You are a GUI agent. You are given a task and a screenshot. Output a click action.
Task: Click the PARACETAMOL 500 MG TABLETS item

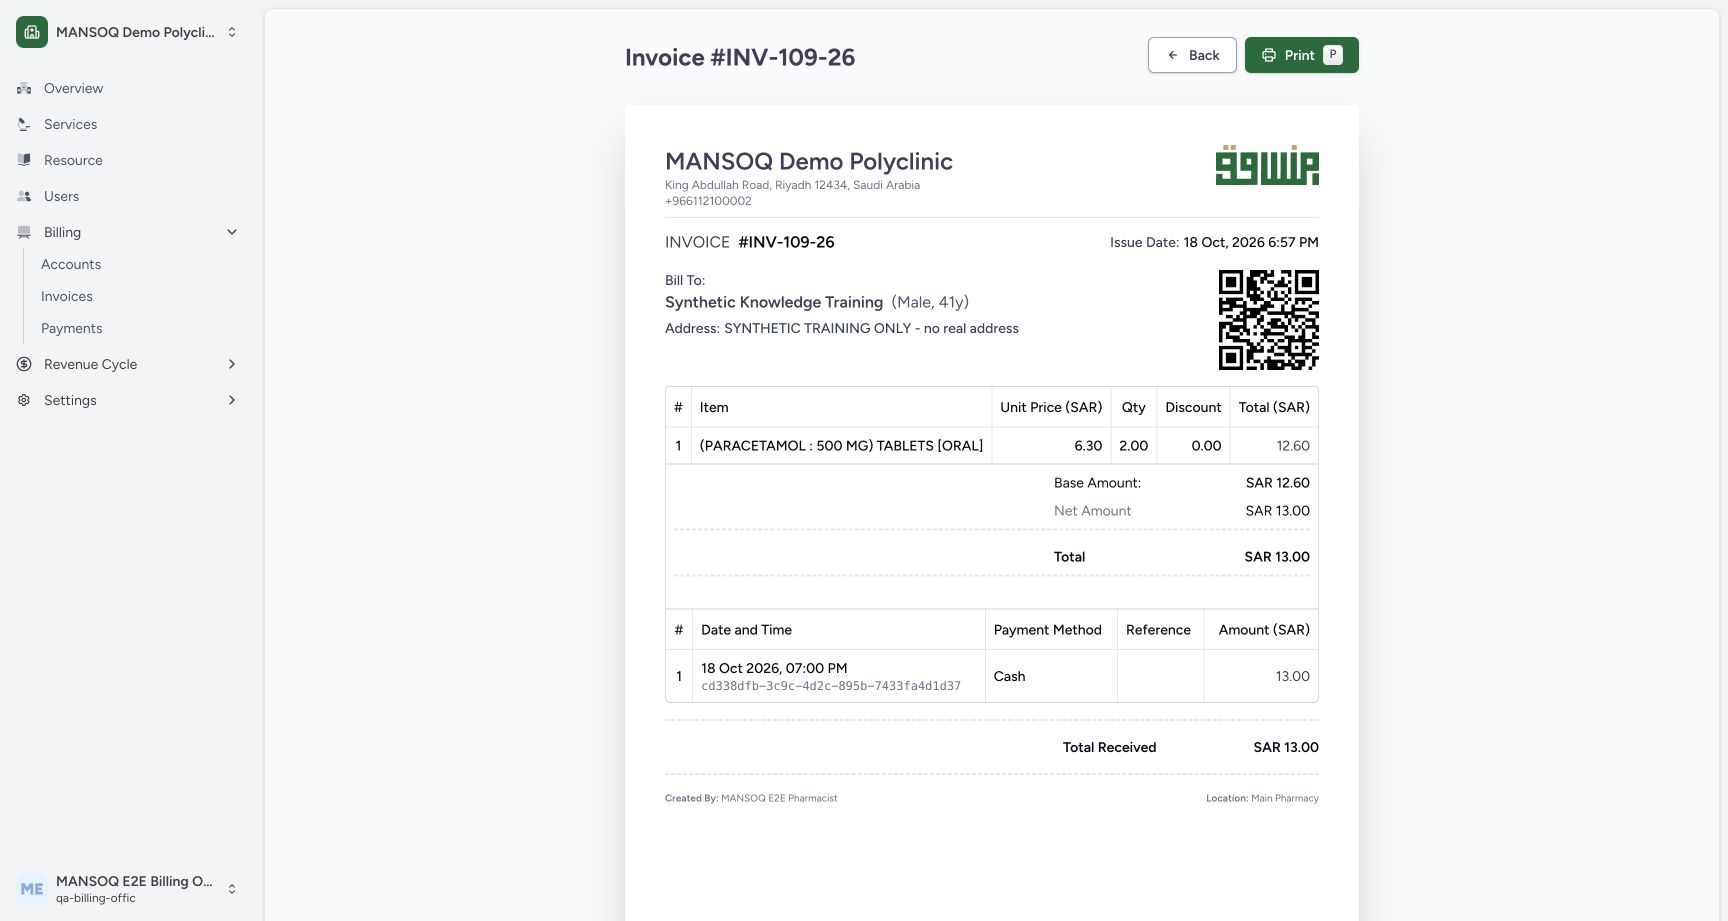click(841, 446)
